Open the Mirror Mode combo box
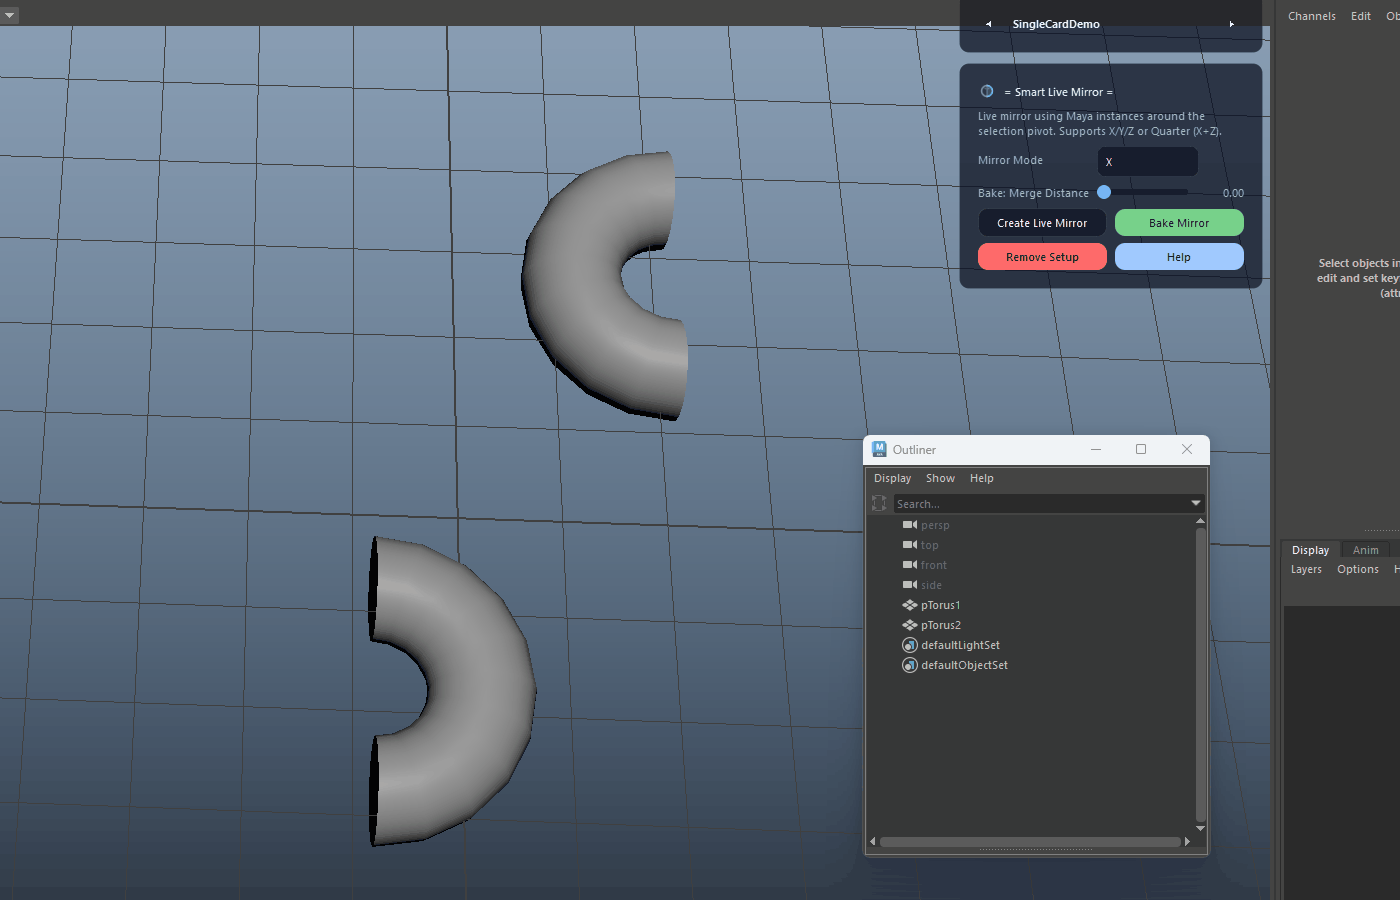 1148,161
